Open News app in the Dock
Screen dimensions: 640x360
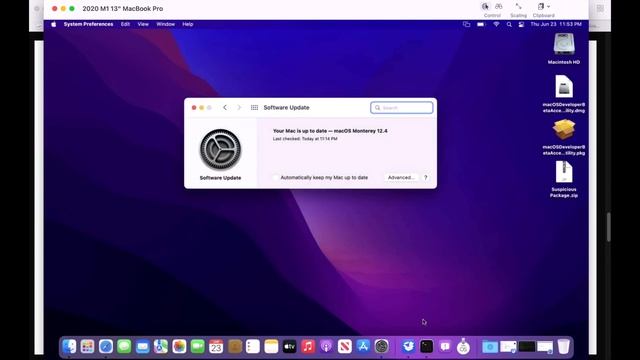click(344, 347)
